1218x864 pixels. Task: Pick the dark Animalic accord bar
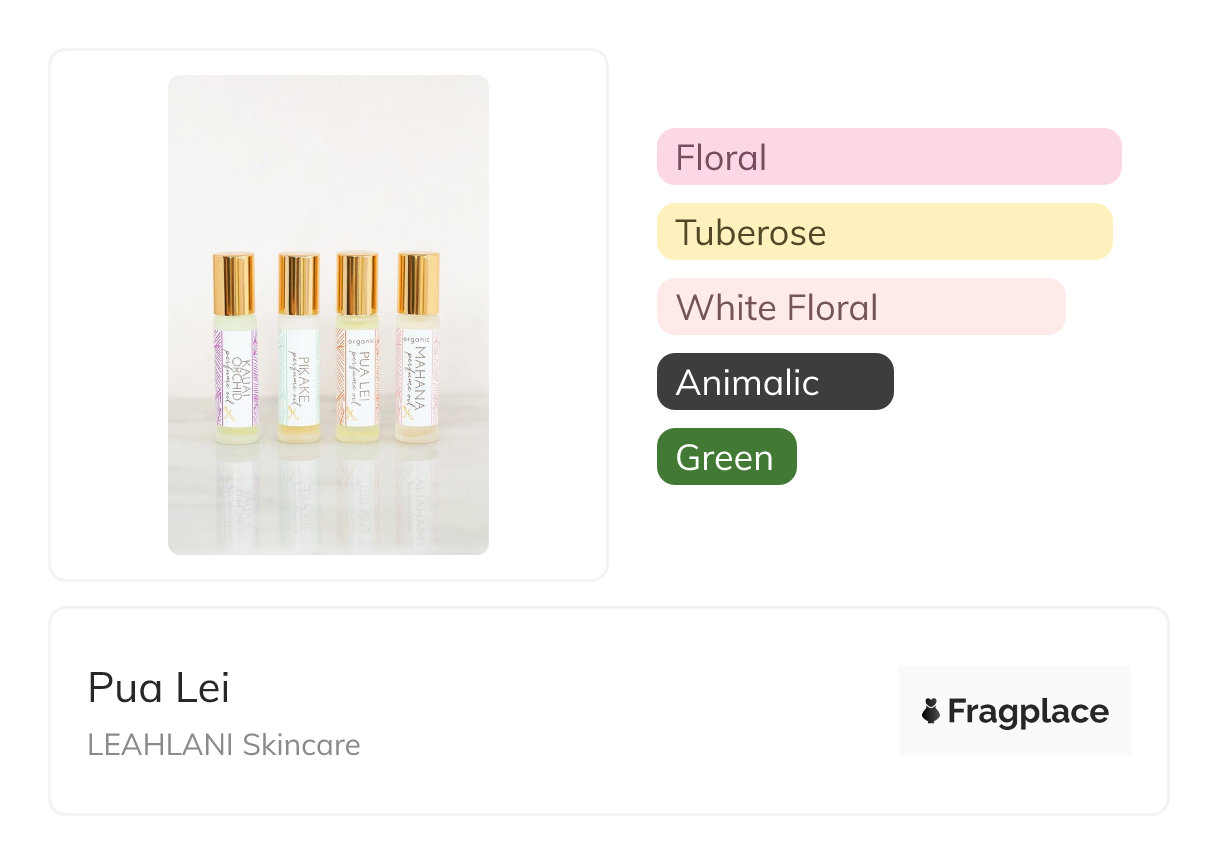pos(775,382)
